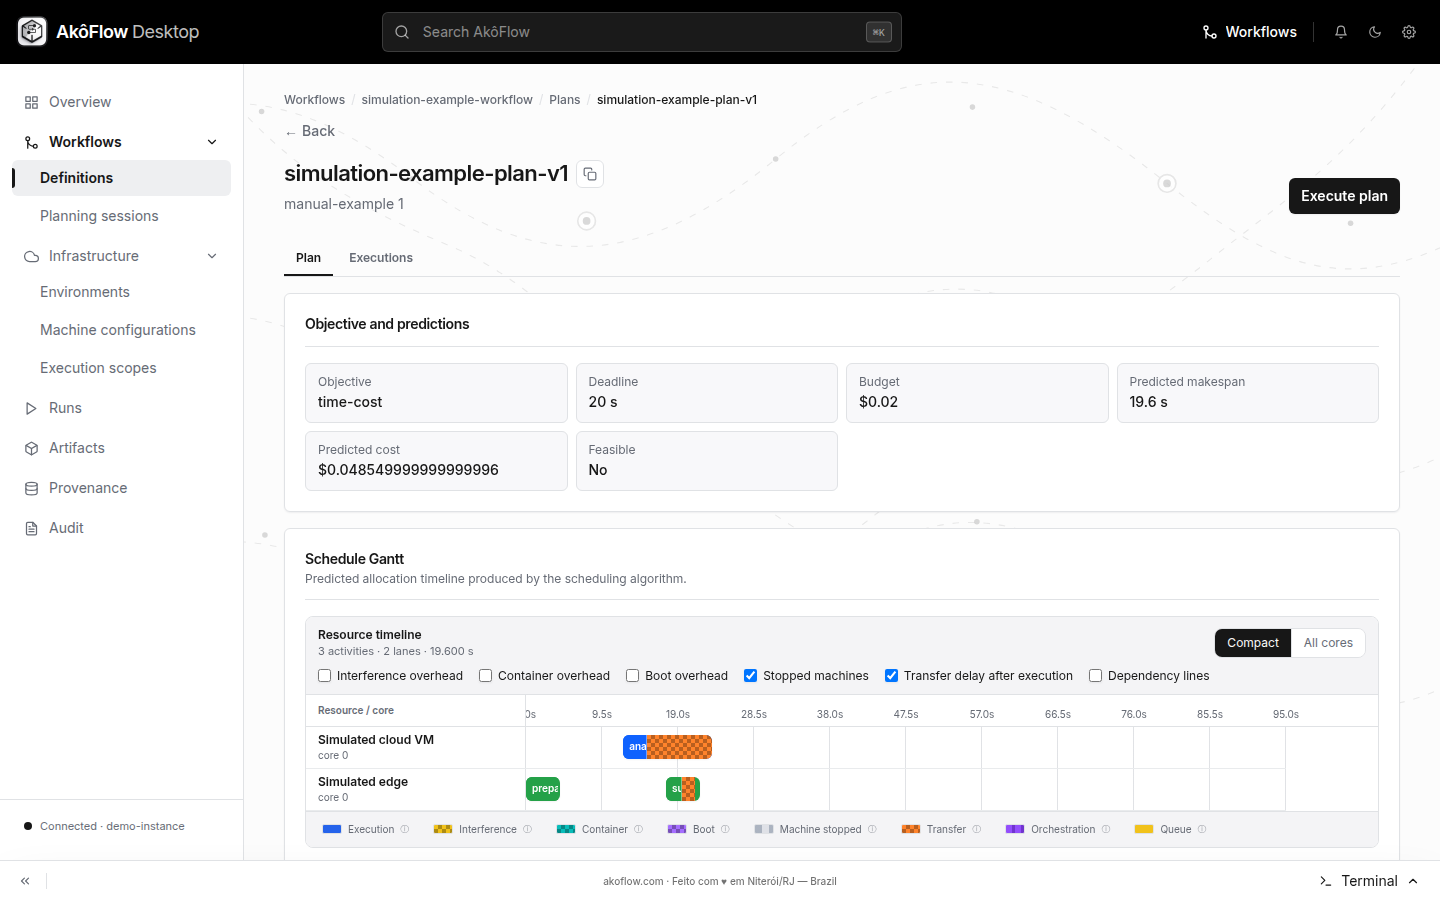
Task: Select the green 'prepa' bar on Simulated edge
Action: point(543,789)
